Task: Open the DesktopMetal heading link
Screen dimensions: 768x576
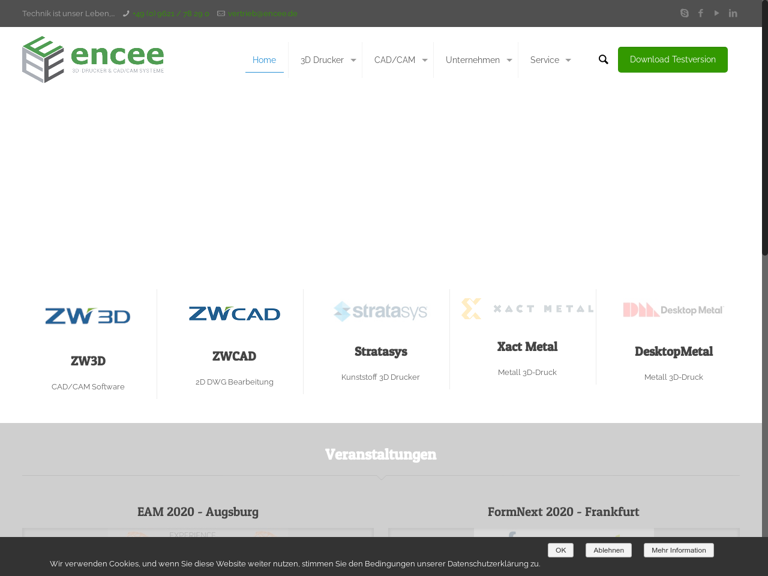Action: coord(673,351)
